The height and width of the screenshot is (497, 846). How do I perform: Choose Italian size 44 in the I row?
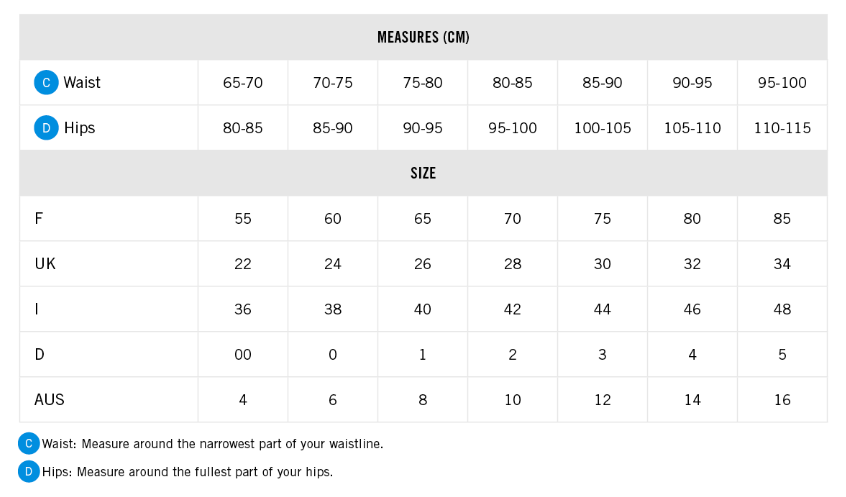tap(602, 309)
